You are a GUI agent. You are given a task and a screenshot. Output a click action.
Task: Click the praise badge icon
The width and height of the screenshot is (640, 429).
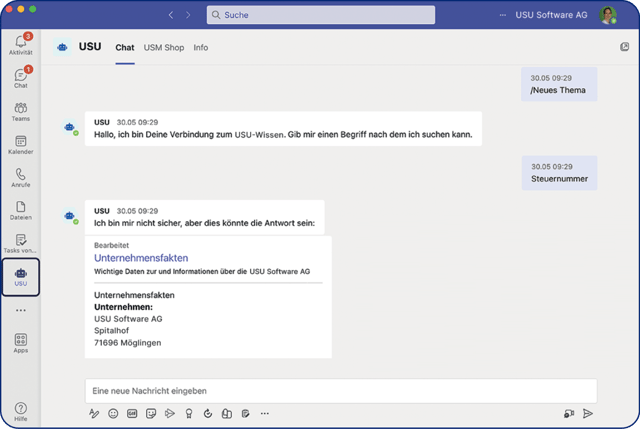pos(189,413)
